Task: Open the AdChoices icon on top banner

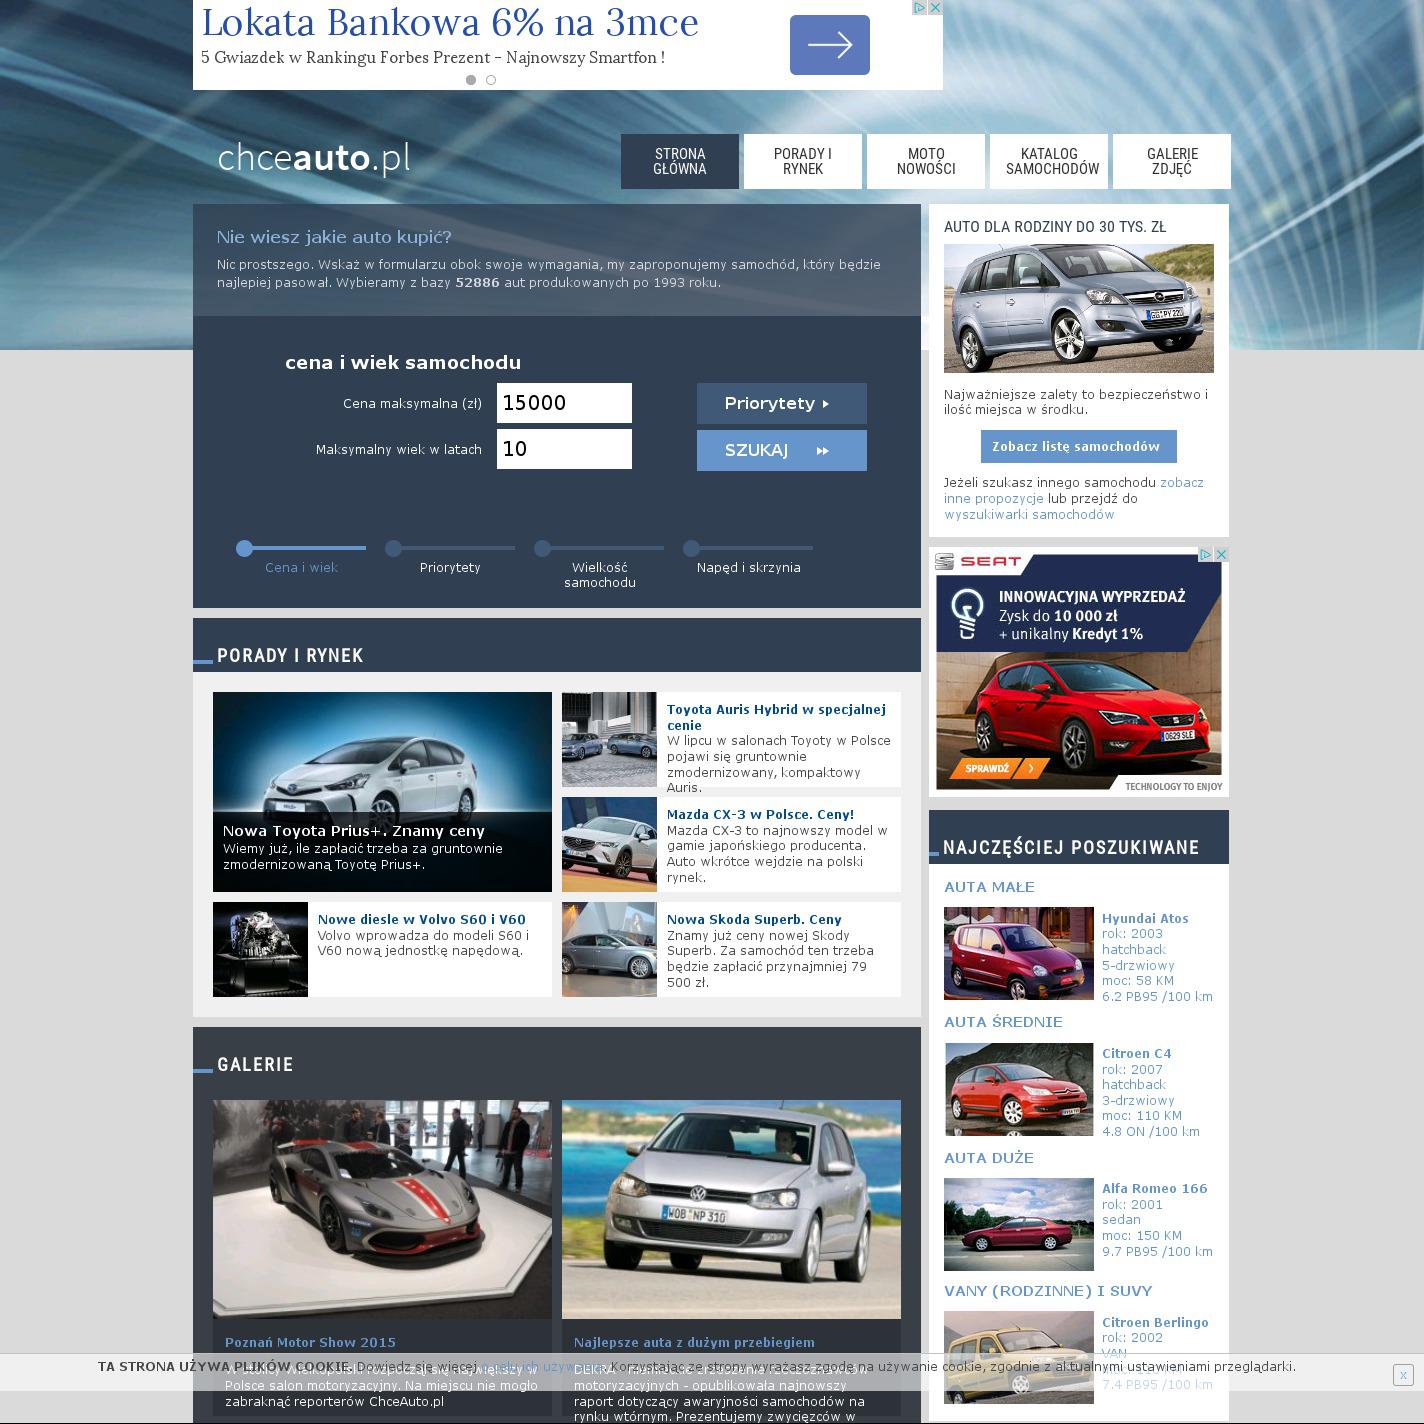Action: 920,7
